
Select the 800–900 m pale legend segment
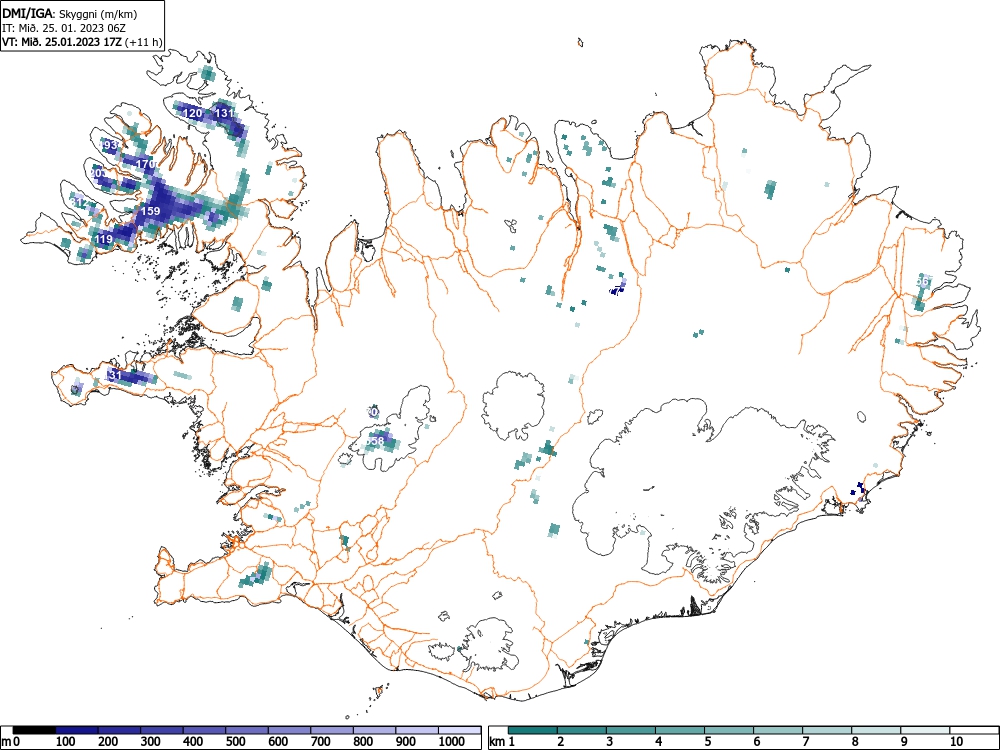[x=375, y=730]
